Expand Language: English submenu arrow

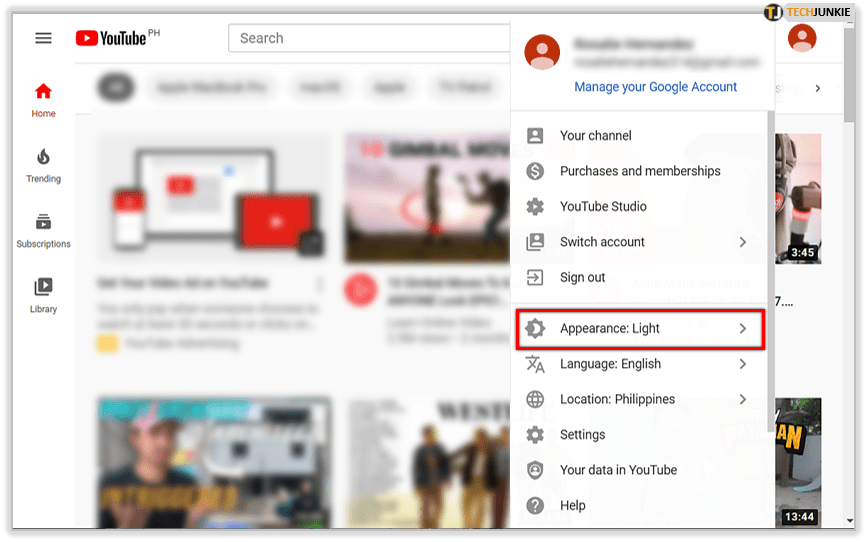tap(742, 364)
